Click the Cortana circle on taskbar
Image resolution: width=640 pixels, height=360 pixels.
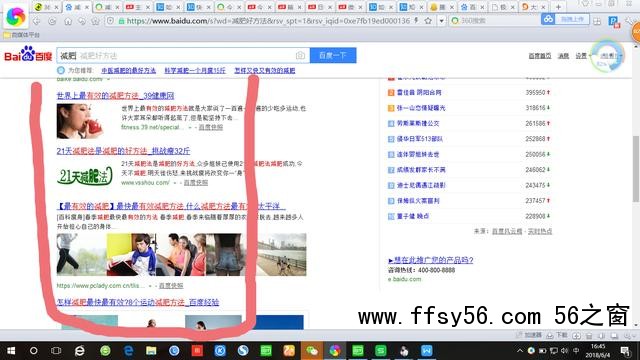33,351
